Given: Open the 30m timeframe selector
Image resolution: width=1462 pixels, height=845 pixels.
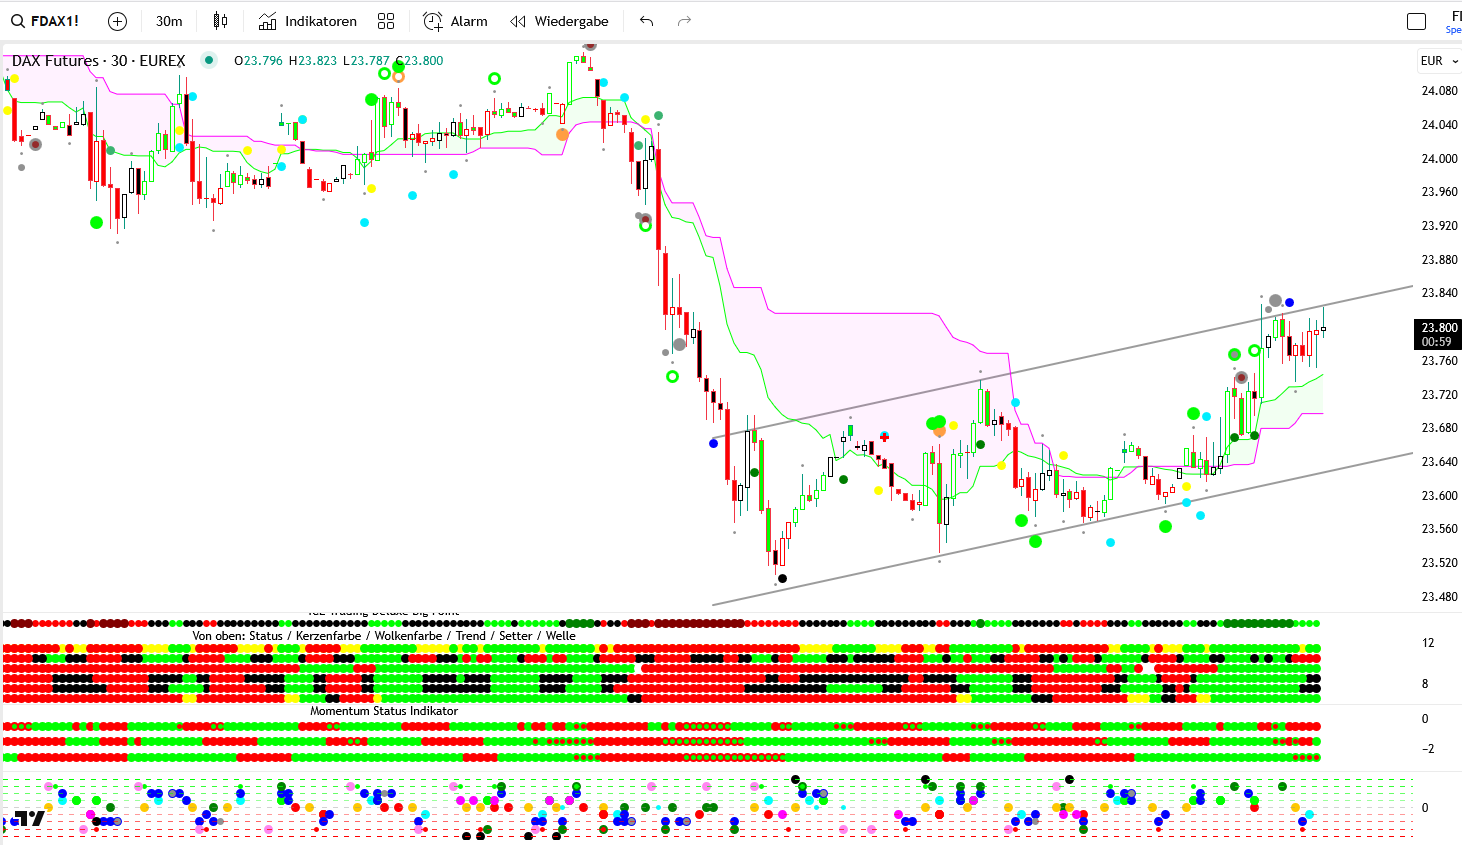Looking at the screenshot, I should click(169, 21).
